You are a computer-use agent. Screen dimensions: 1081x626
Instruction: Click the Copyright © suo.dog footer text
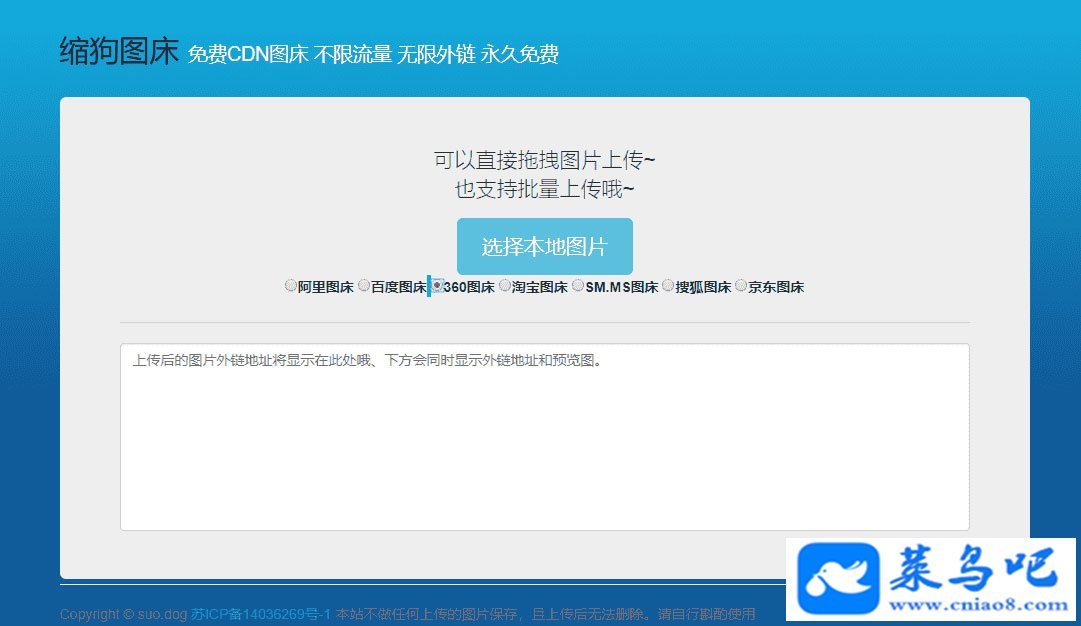point(123,614)
